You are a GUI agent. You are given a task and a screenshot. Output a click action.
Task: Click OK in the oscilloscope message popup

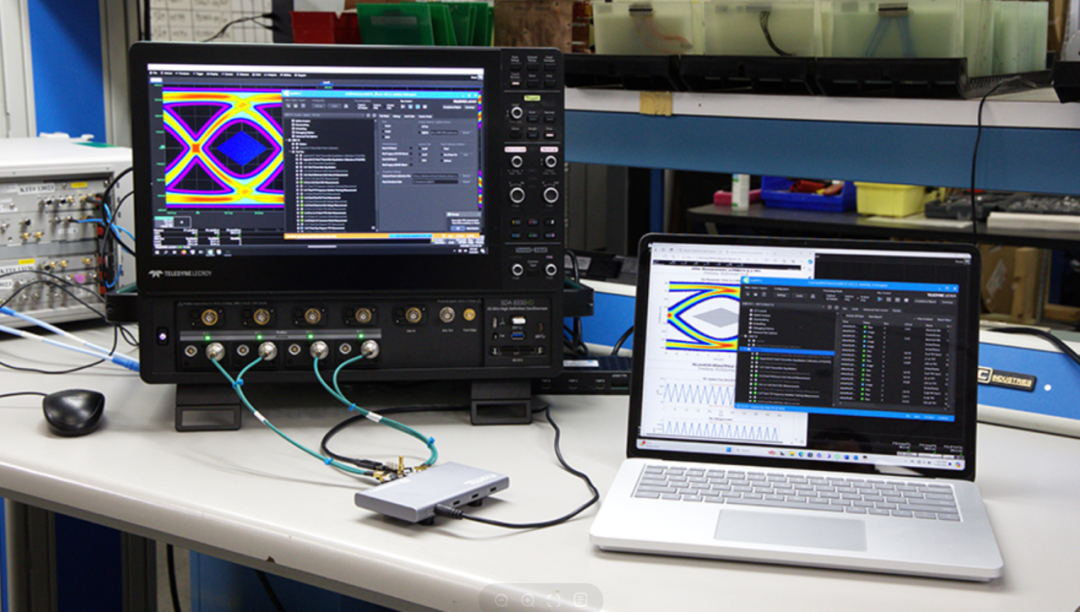(x=457, y=229)
